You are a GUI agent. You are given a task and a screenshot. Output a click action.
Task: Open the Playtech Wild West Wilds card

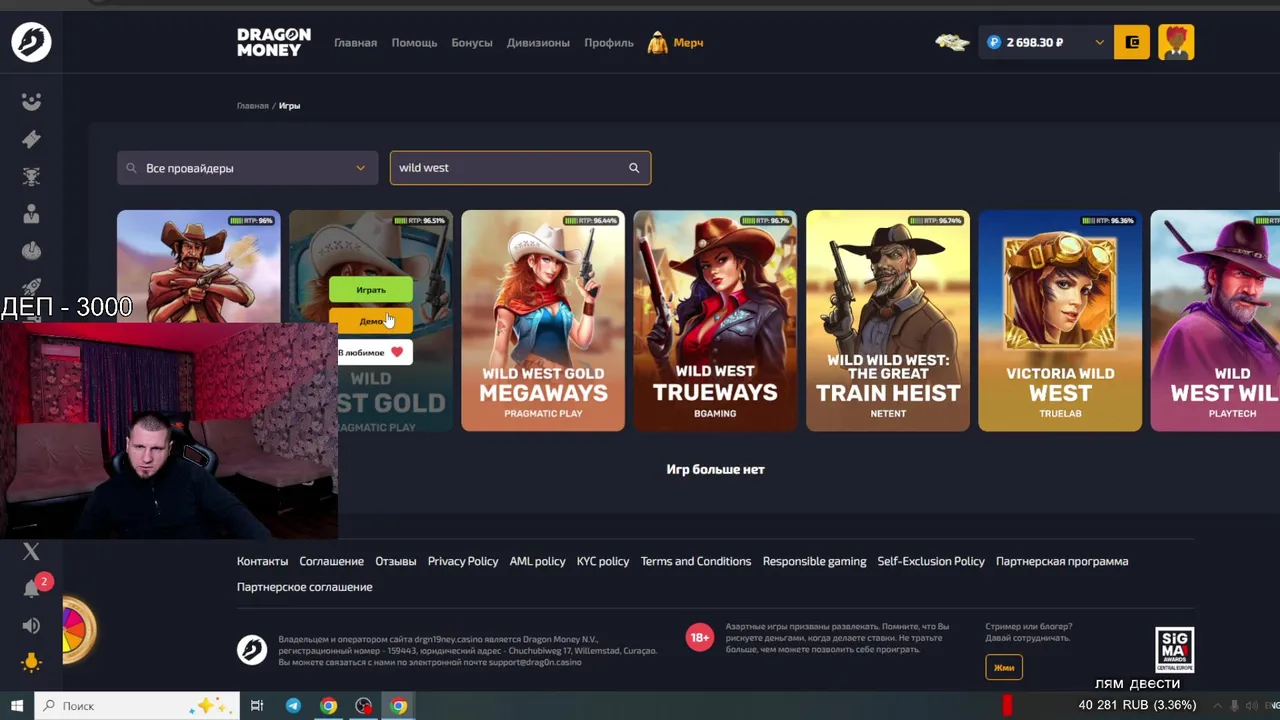[x=1215, y=320]
